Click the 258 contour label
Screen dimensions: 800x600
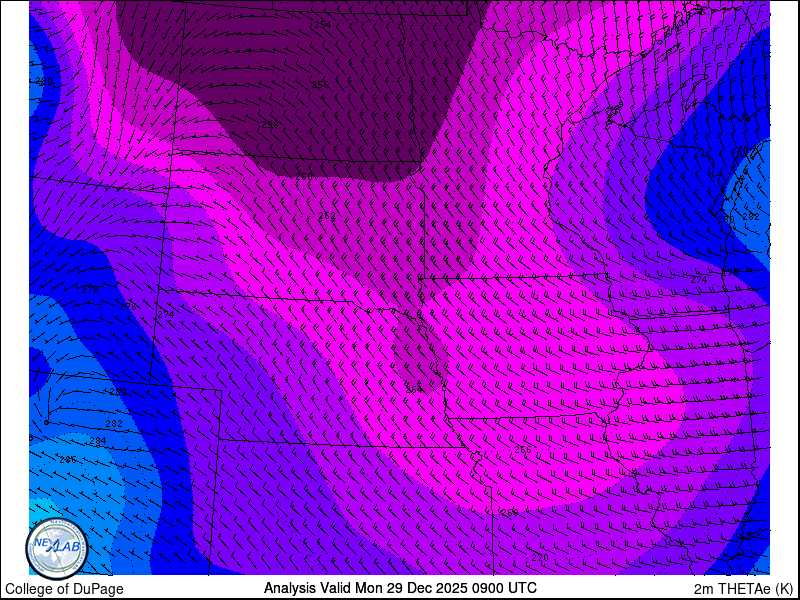(270, 124)
